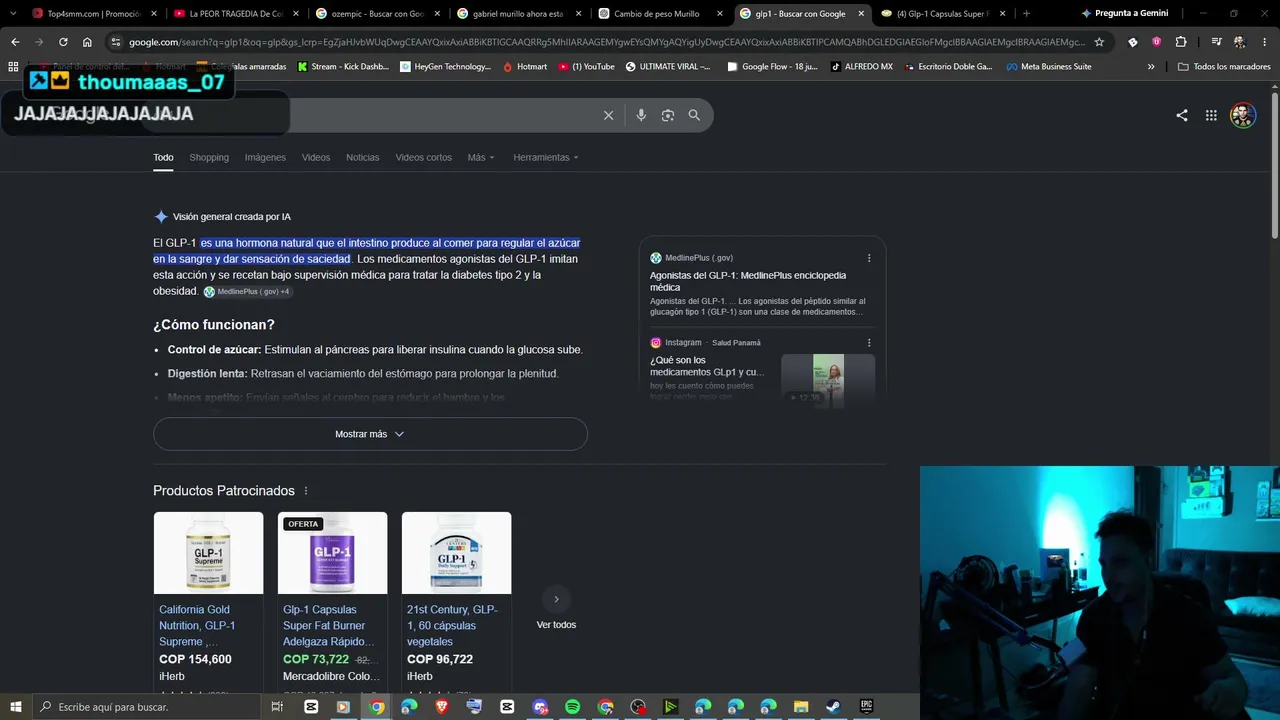Open Spotify from the taskbar
The width and height of the screenshot is (1280, 720).
tap(572, 707)
